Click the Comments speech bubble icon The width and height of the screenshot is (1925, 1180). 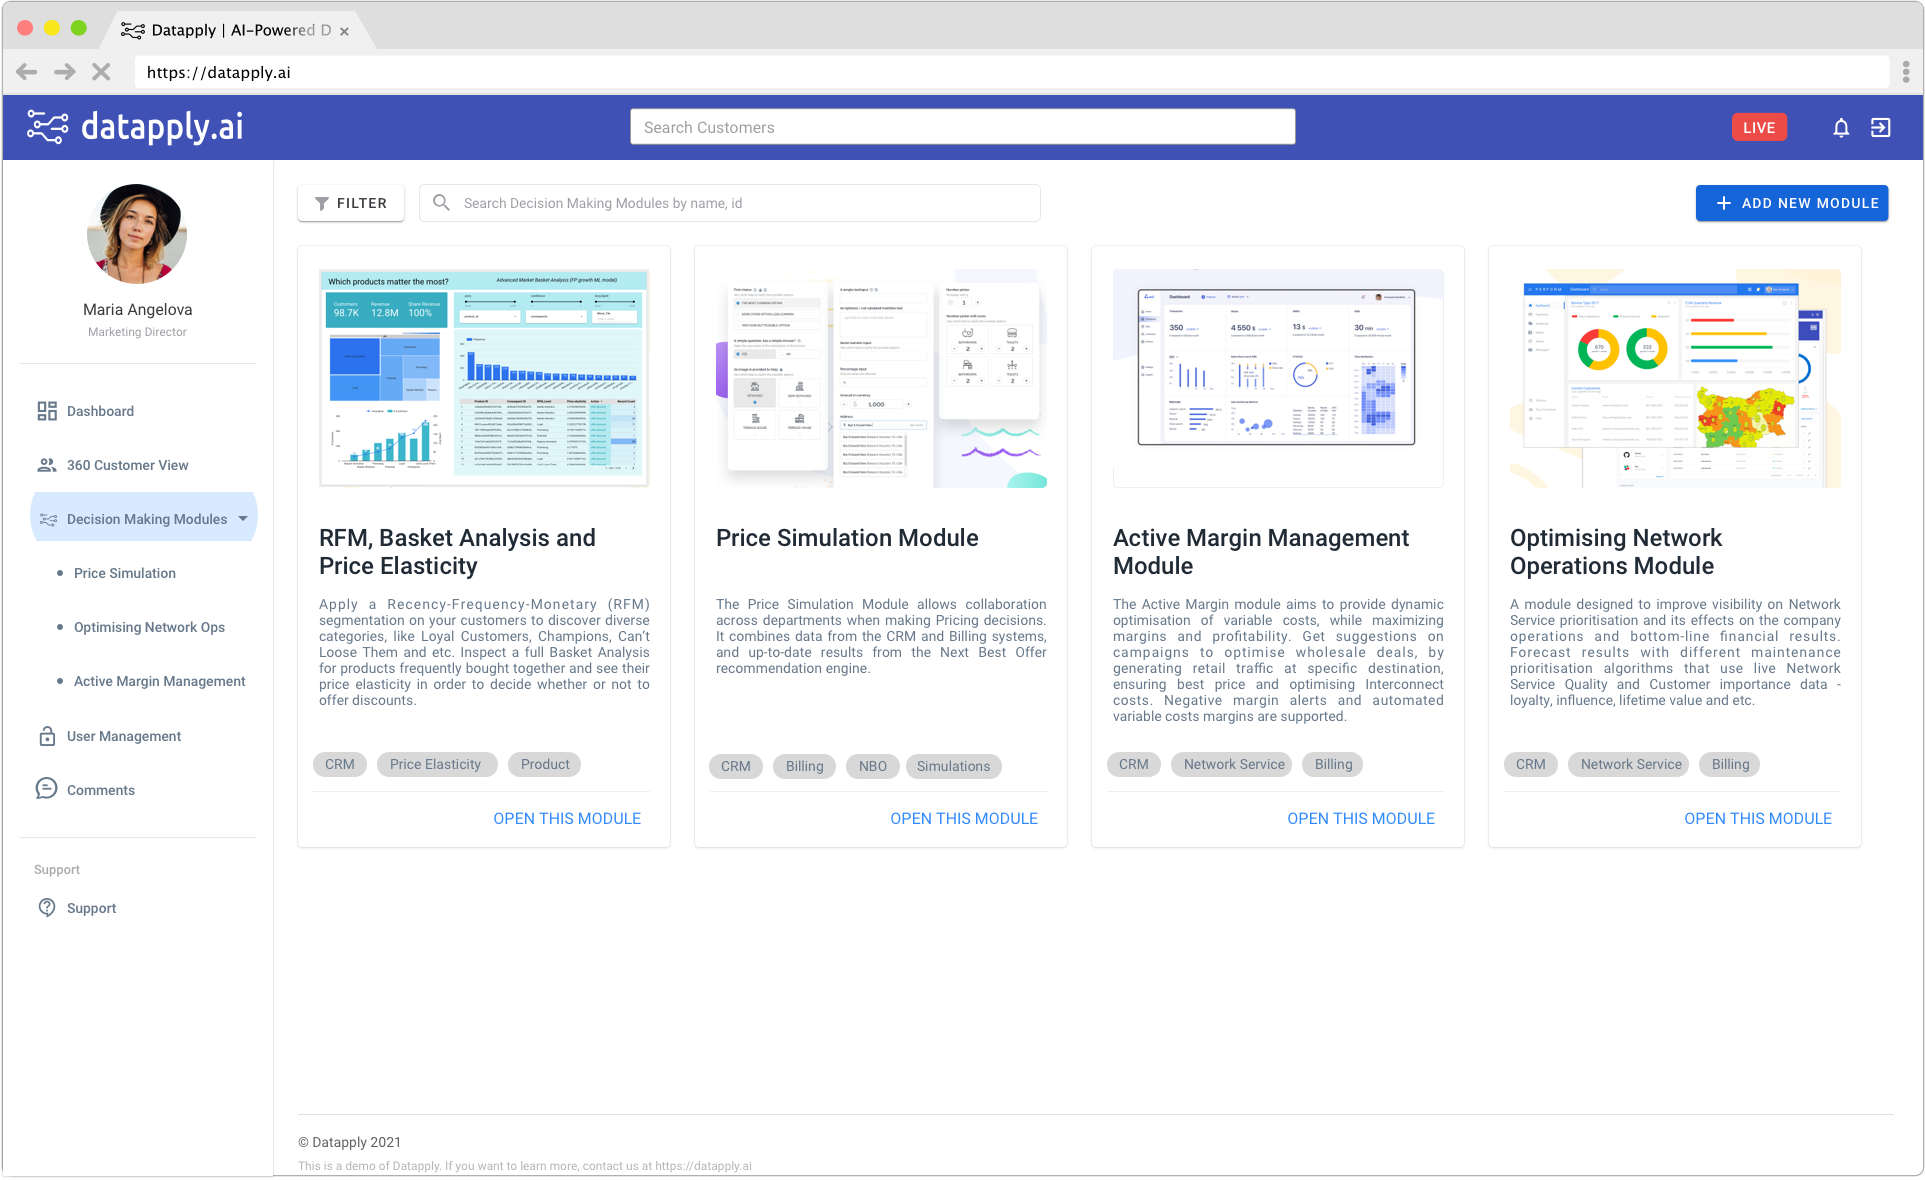(47, 789)
